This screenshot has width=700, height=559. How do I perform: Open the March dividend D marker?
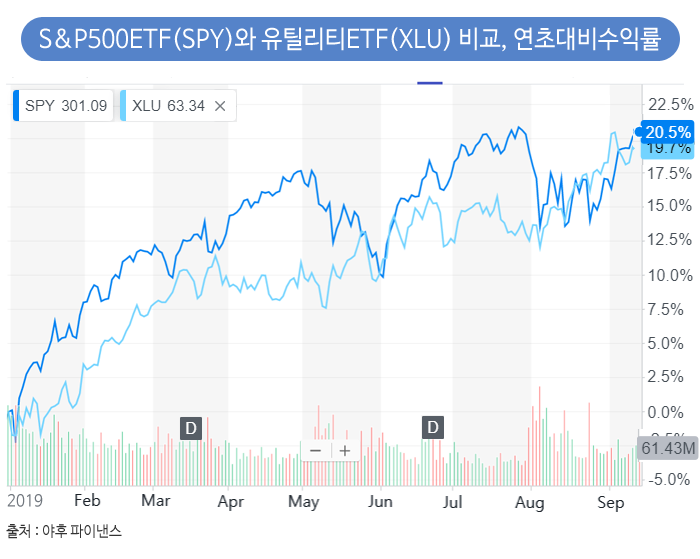click(x=191, y=428)
